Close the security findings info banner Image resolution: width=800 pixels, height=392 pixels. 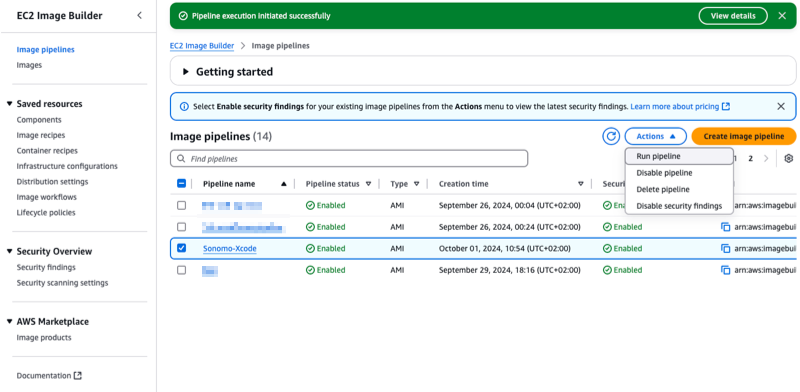coord(781,107)
